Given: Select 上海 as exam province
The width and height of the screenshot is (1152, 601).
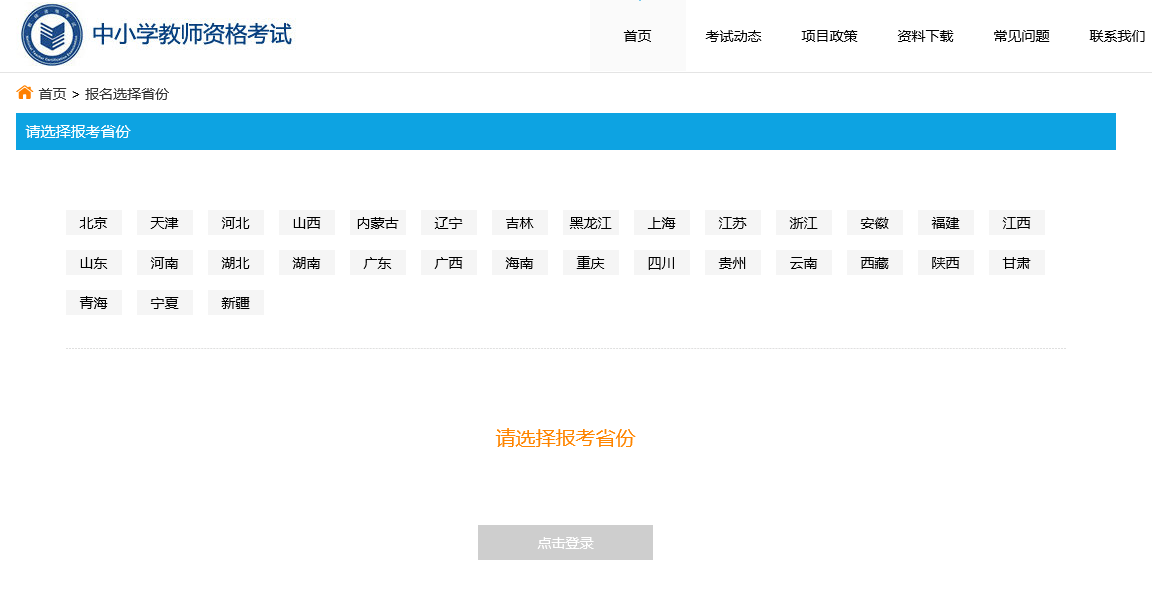Looking at the screenshot, I should 661,223.
